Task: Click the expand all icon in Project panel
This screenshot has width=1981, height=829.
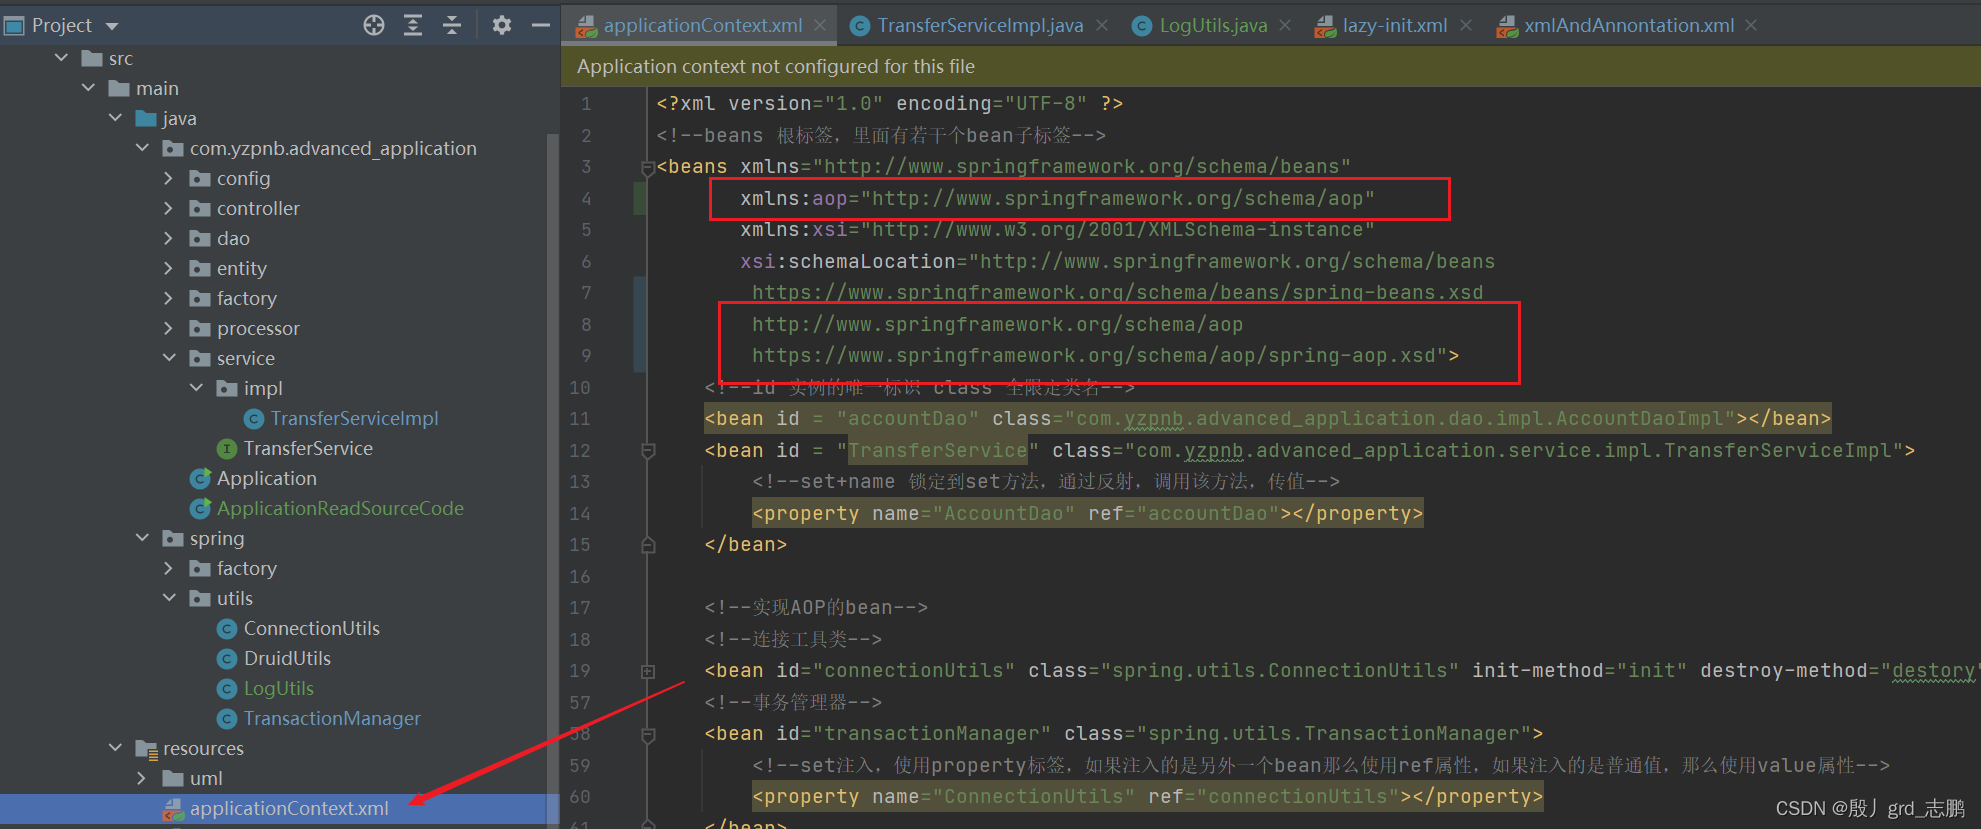Action: (413, 25)
